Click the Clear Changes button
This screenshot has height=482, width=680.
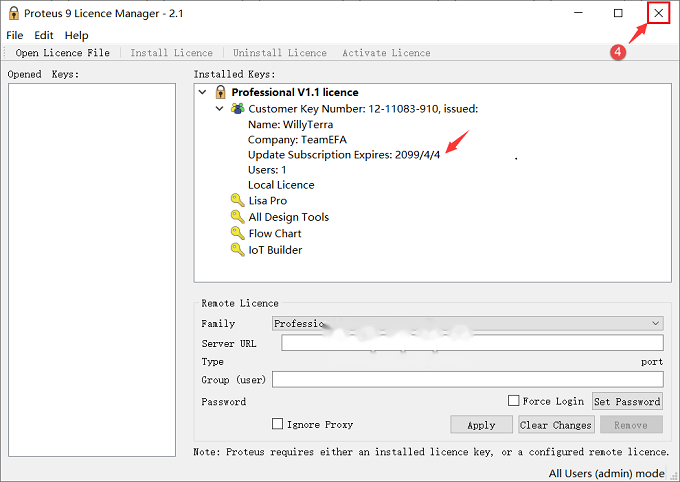click(556, 425)
